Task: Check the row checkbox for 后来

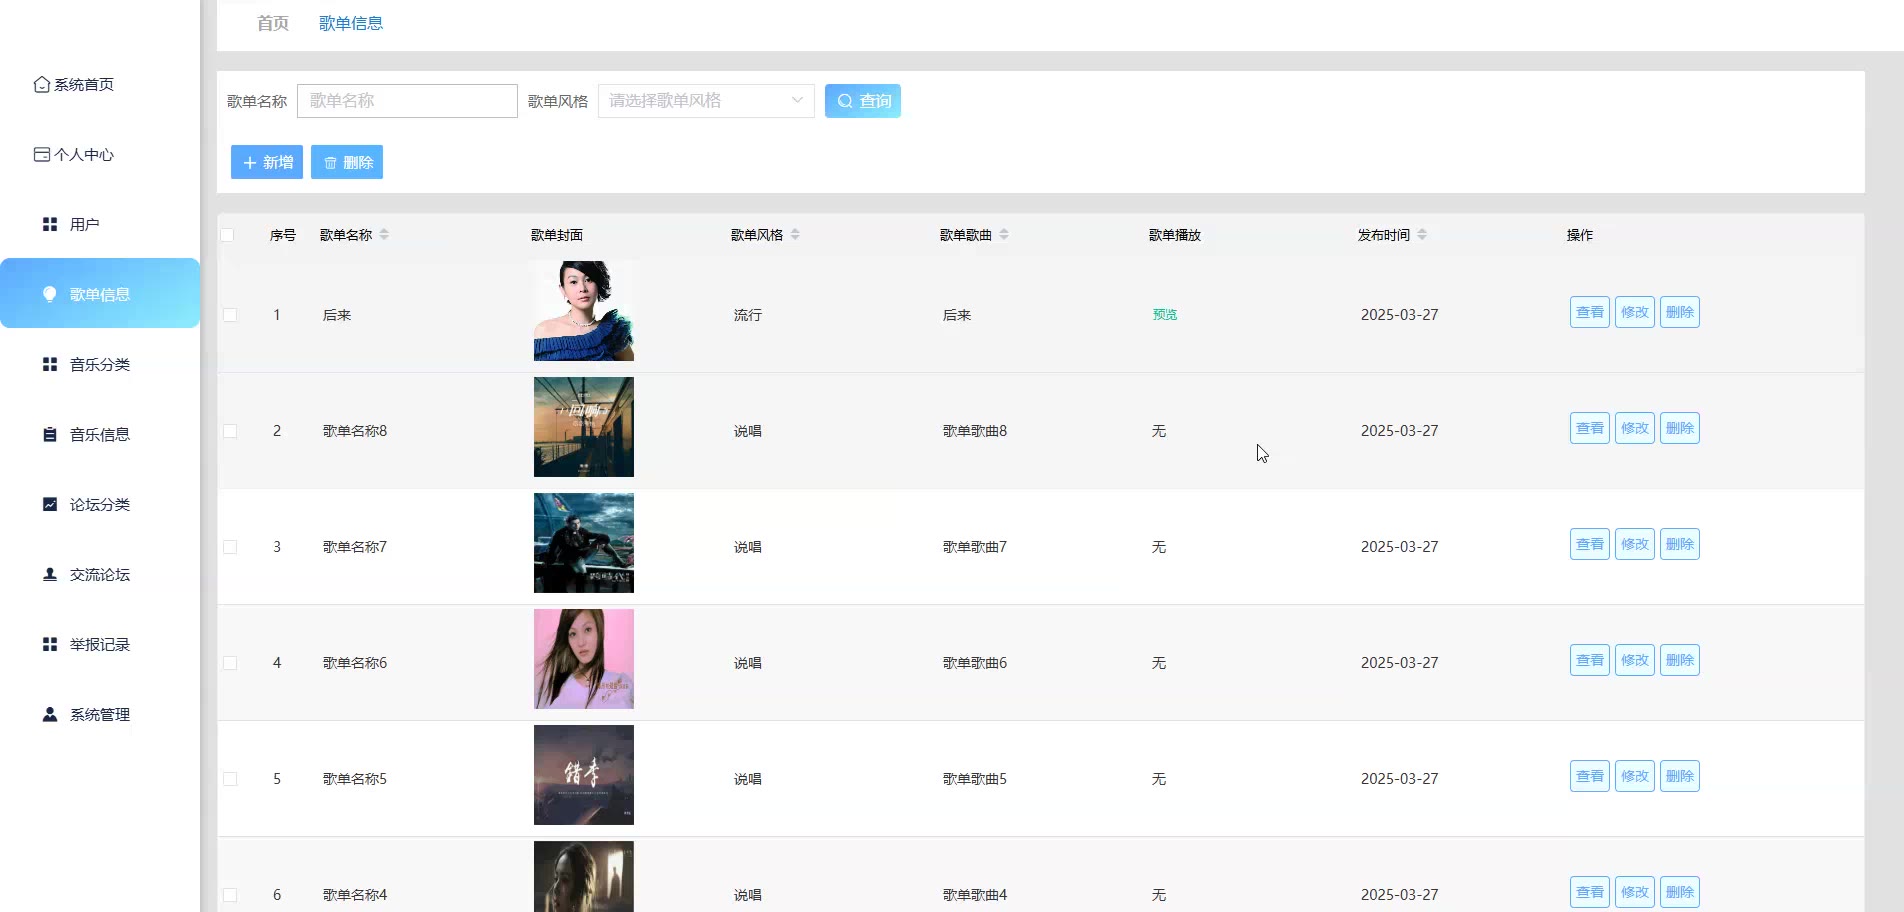Action: tap(230, 315)
